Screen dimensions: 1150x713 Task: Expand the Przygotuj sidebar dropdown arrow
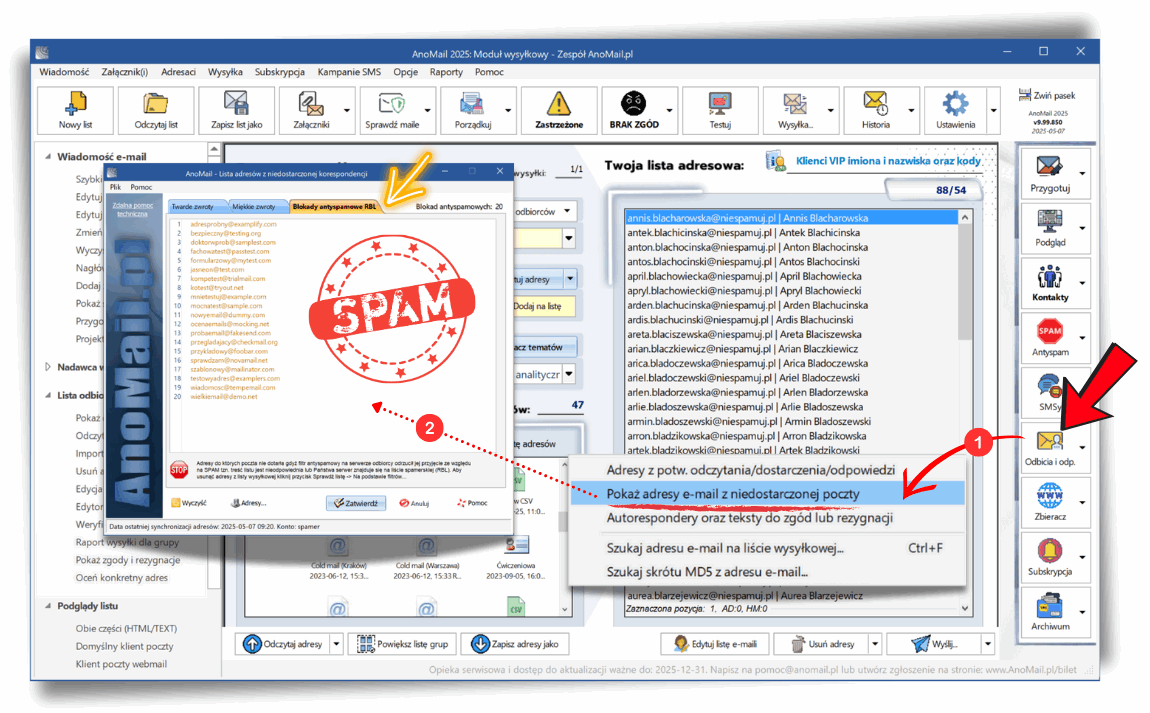tap(1083, 174)
